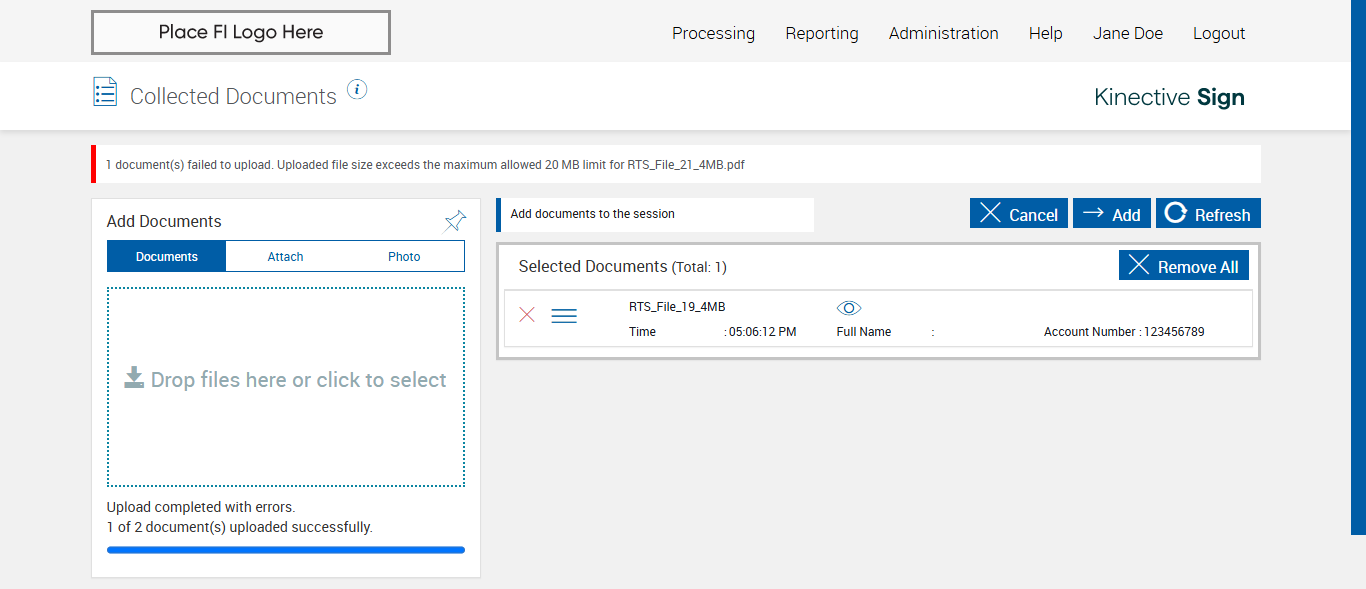Switch to the Attach tab
Image resolution: width=1366 pixels, height=589 pixels.
285,257
